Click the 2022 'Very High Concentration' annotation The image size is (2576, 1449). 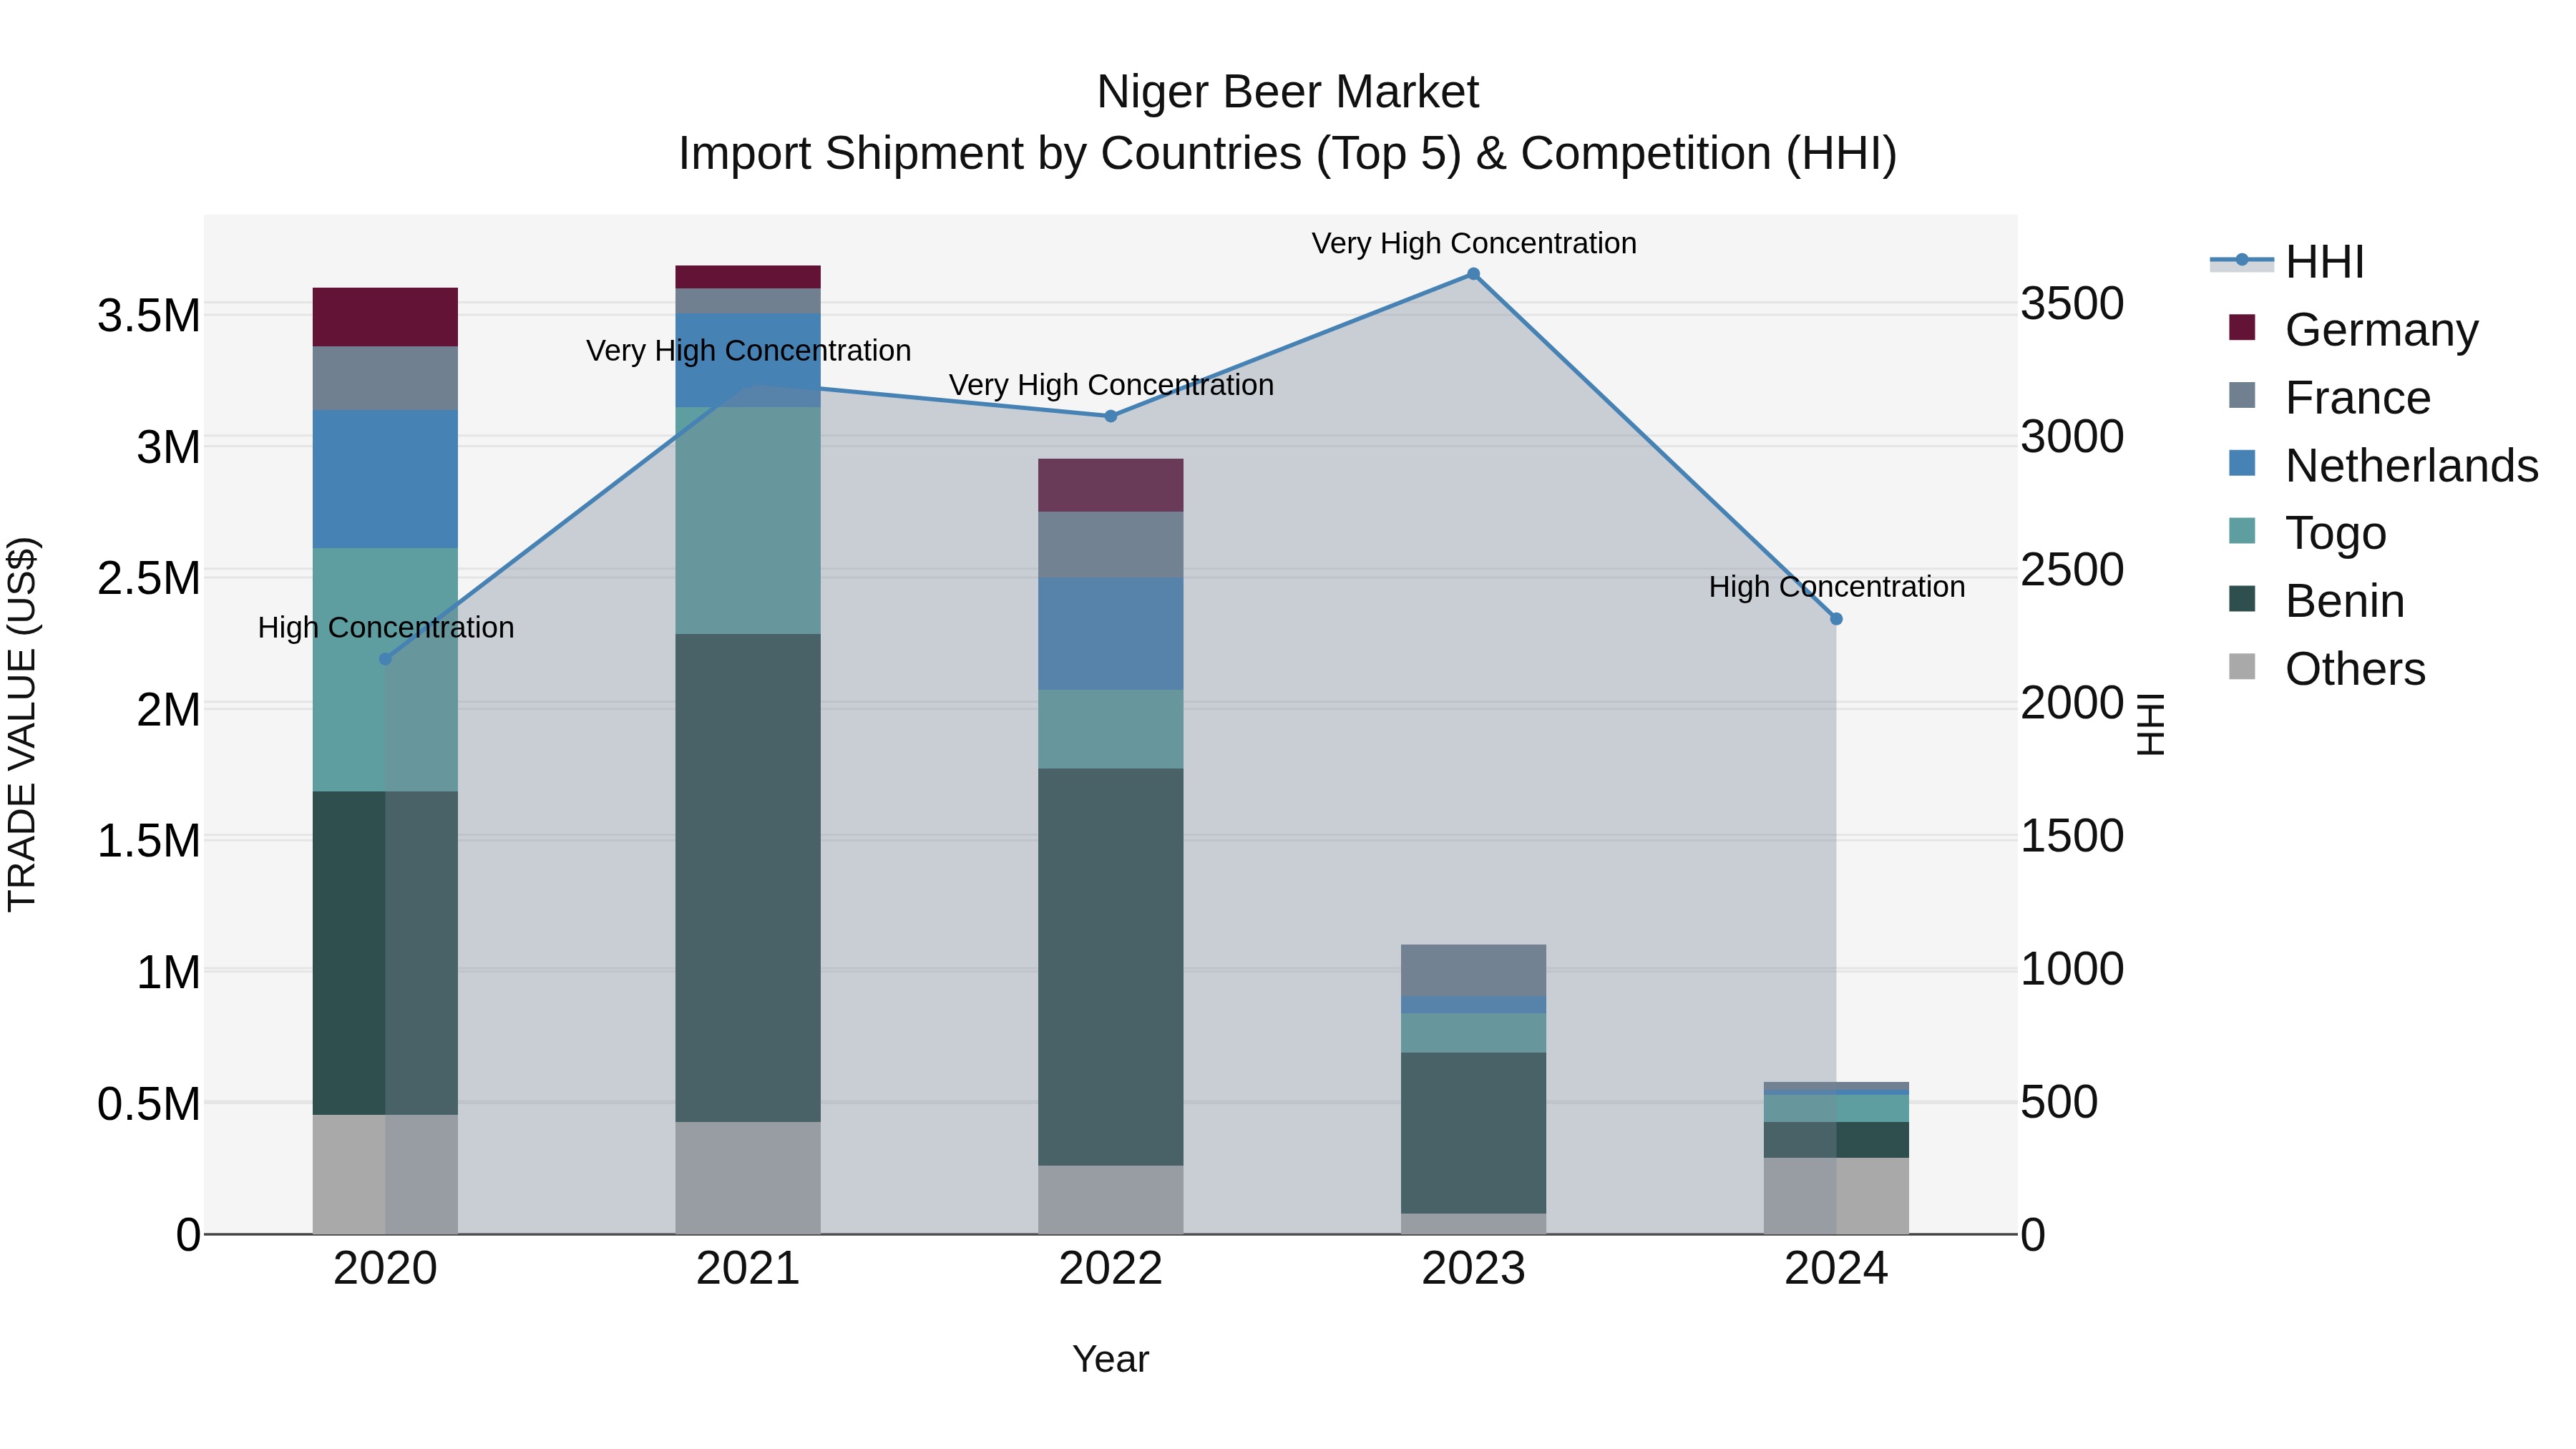coord(1111,385)
